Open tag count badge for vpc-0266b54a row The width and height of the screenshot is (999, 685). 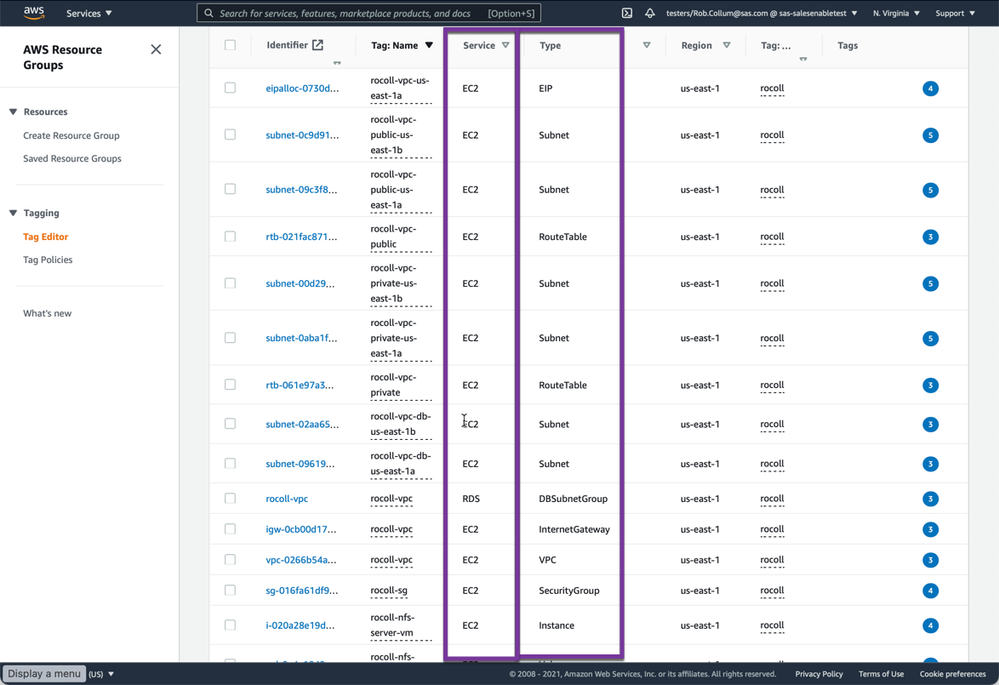pyautogui.click(x=930, y=560)
